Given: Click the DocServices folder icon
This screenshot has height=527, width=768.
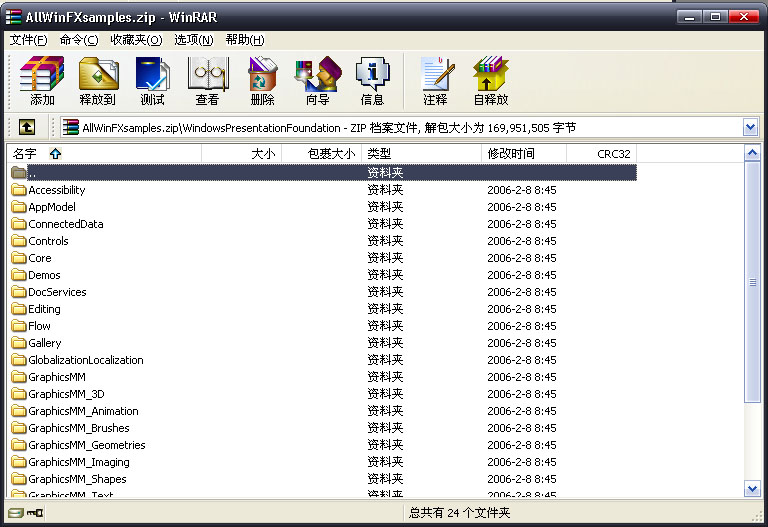Looking at the screenshot, I should click(19, 292).
